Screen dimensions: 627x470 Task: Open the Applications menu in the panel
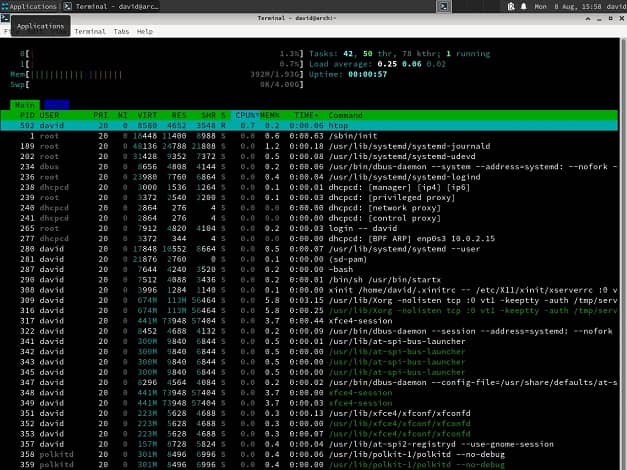point(29,6)
